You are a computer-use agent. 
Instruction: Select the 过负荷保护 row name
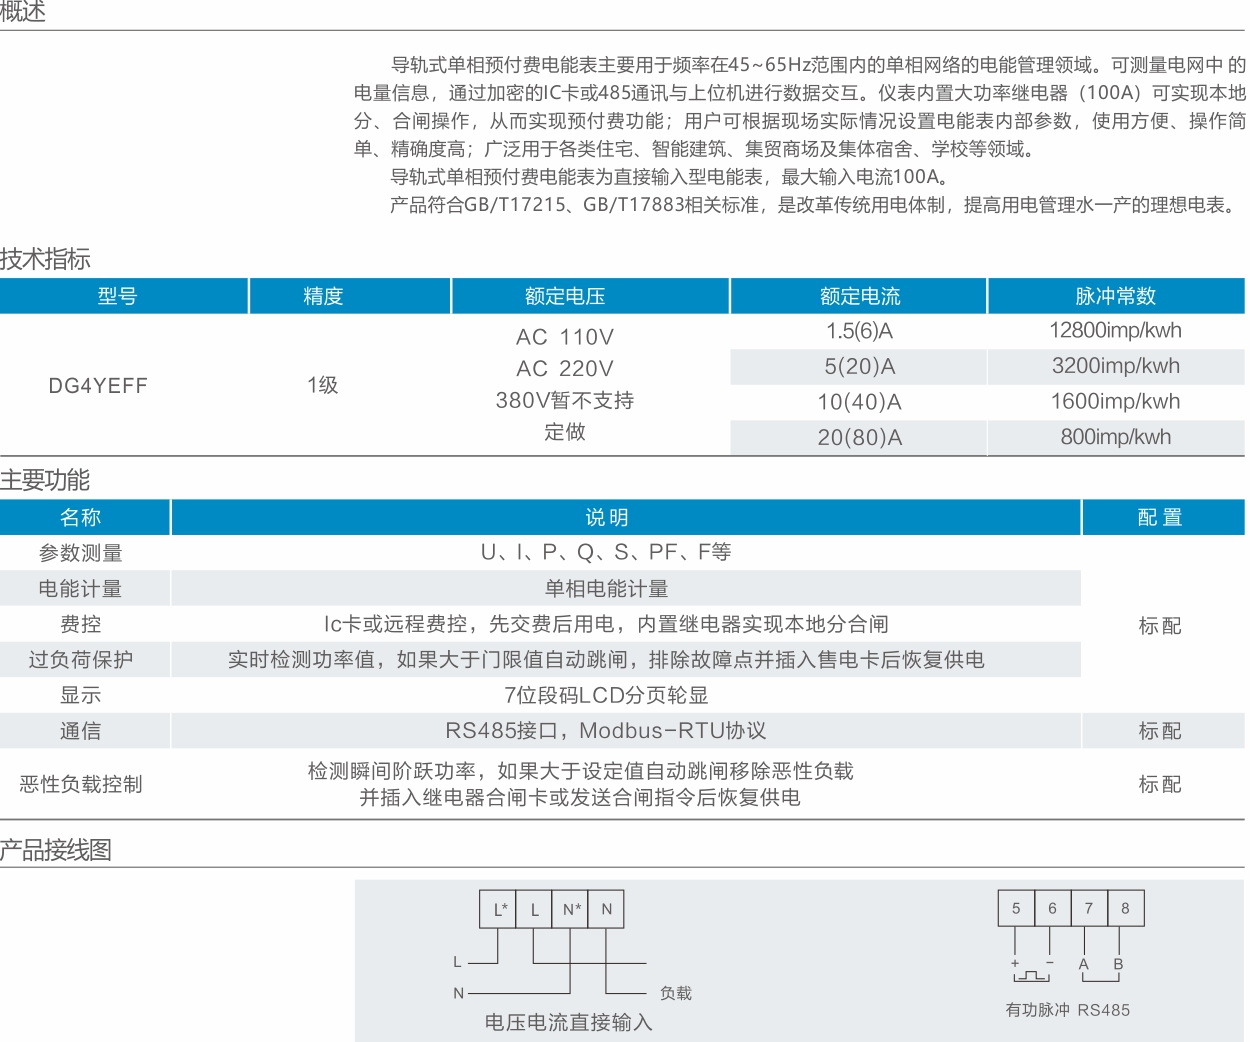pyautogui.click(x=81, y=660)
